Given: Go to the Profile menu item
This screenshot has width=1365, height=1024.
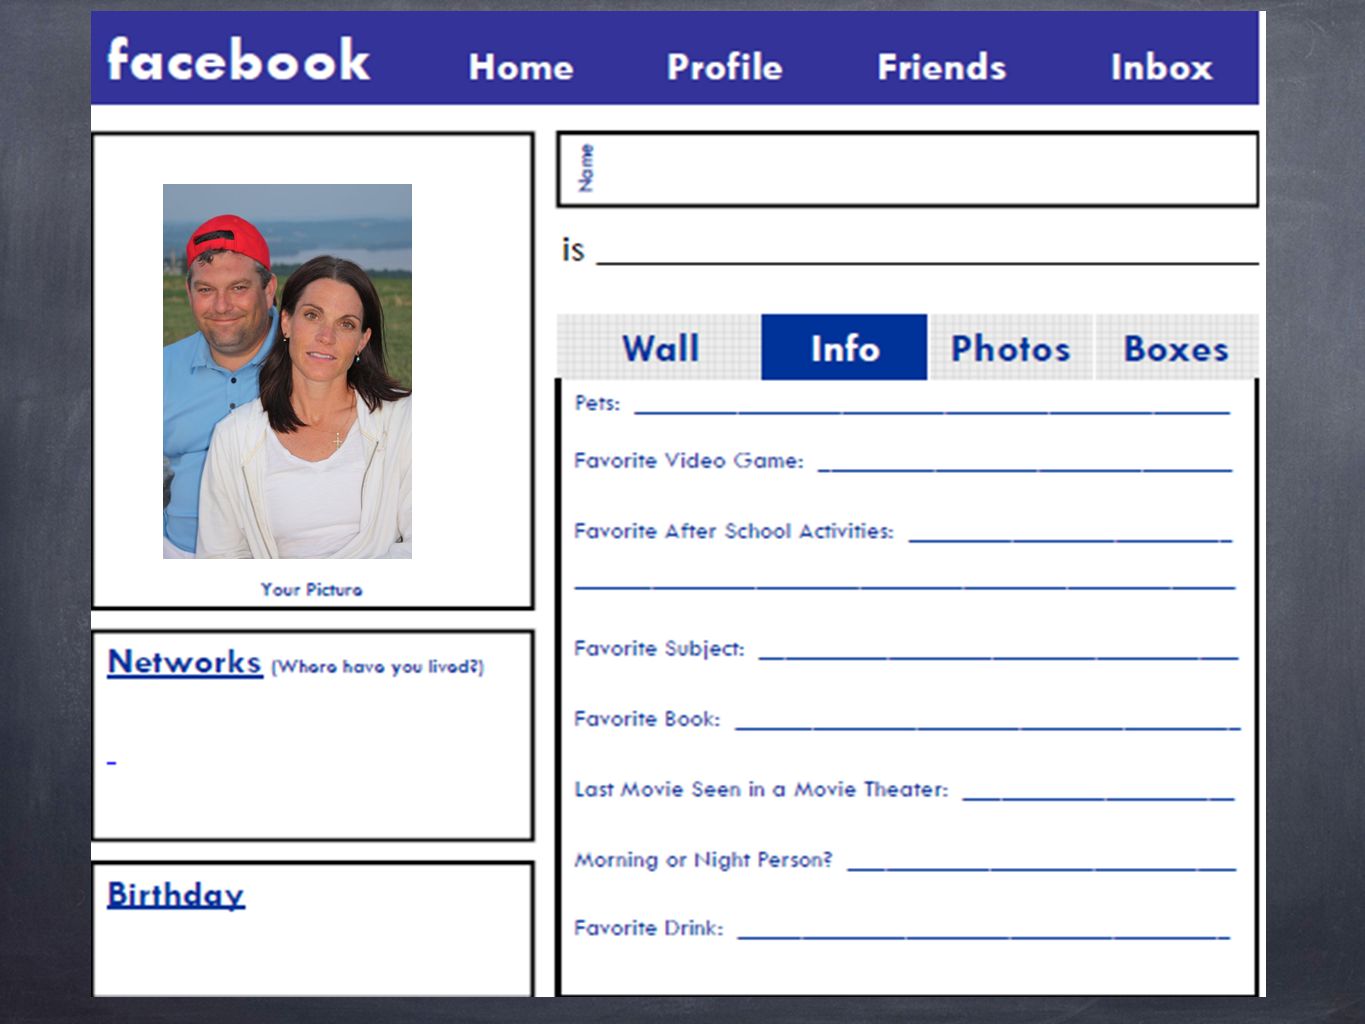Looking at the screenshot, I should coord(725,67).
